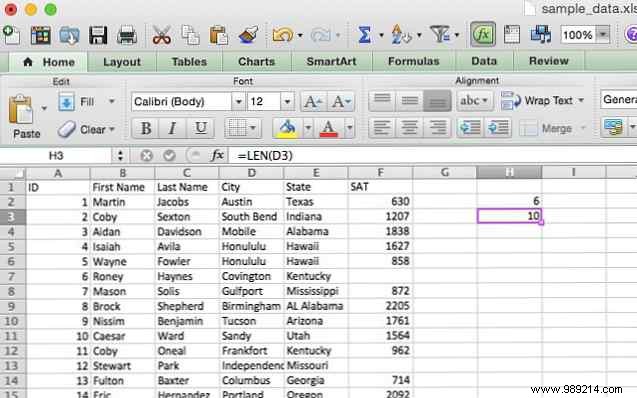The image size is (637, 398).
Task: Switch to the Charts tab
Action: (256, 61)
